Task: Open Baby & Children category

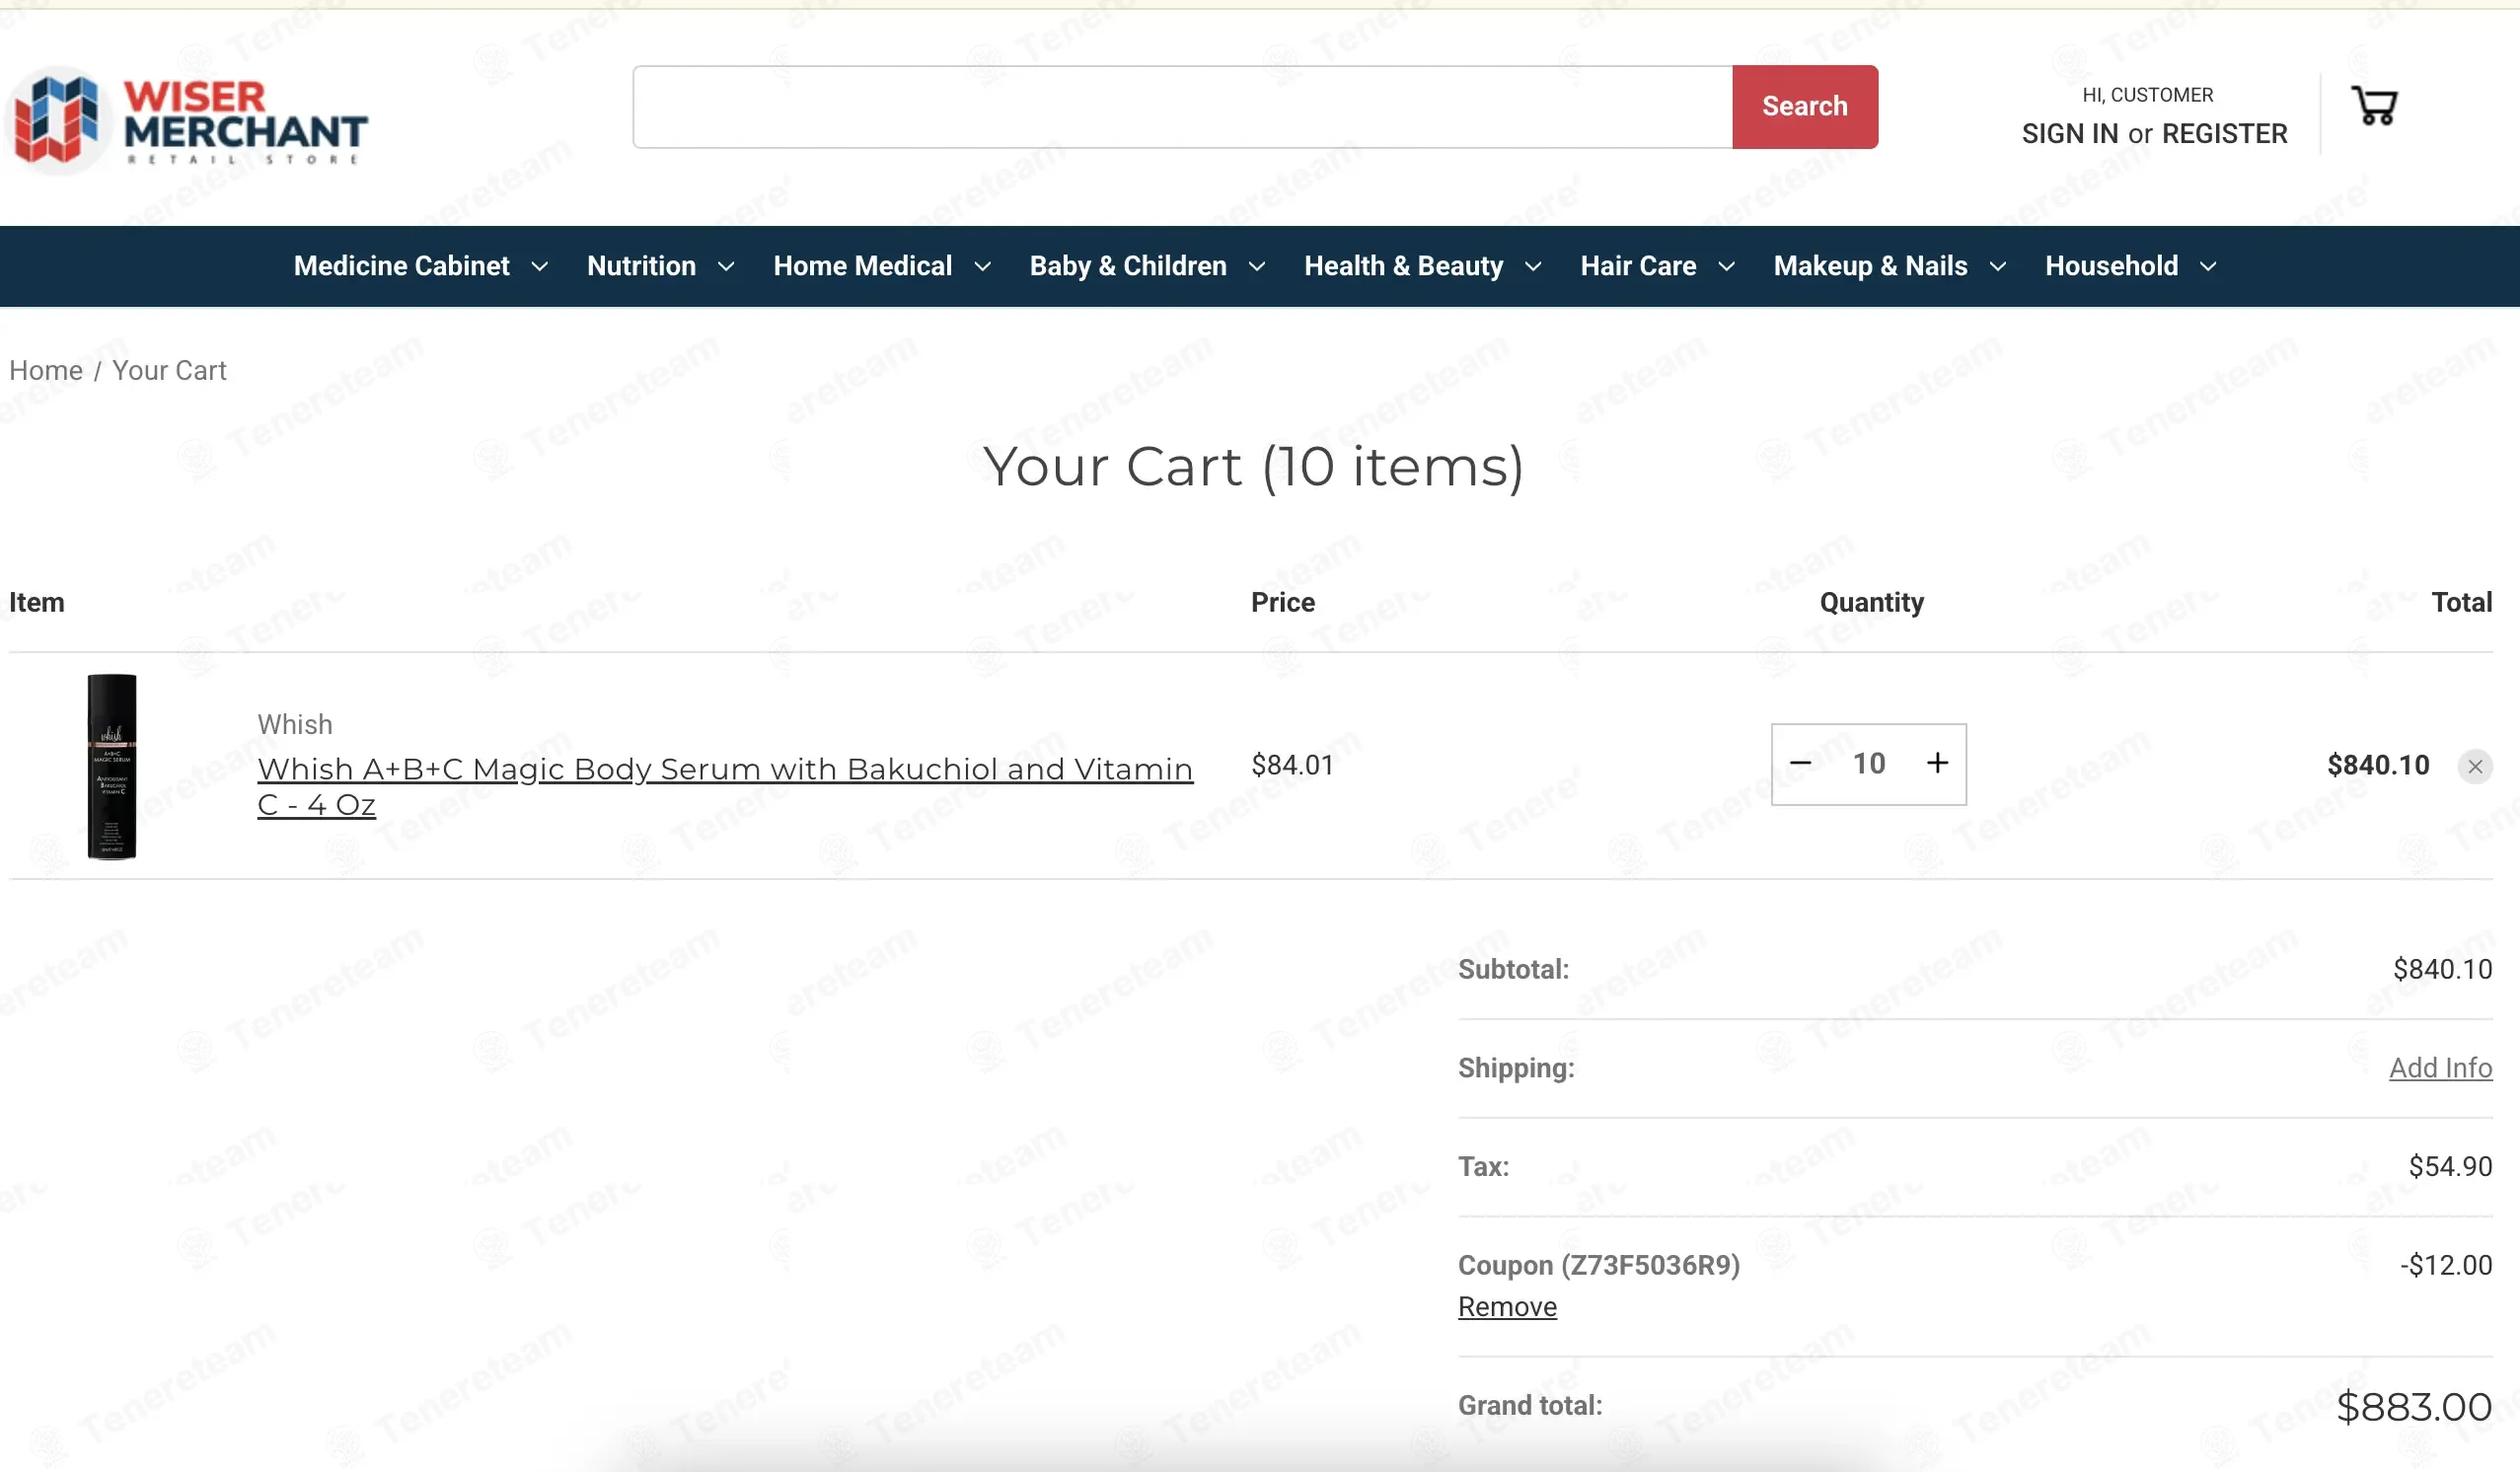Action: (1128, 266)
